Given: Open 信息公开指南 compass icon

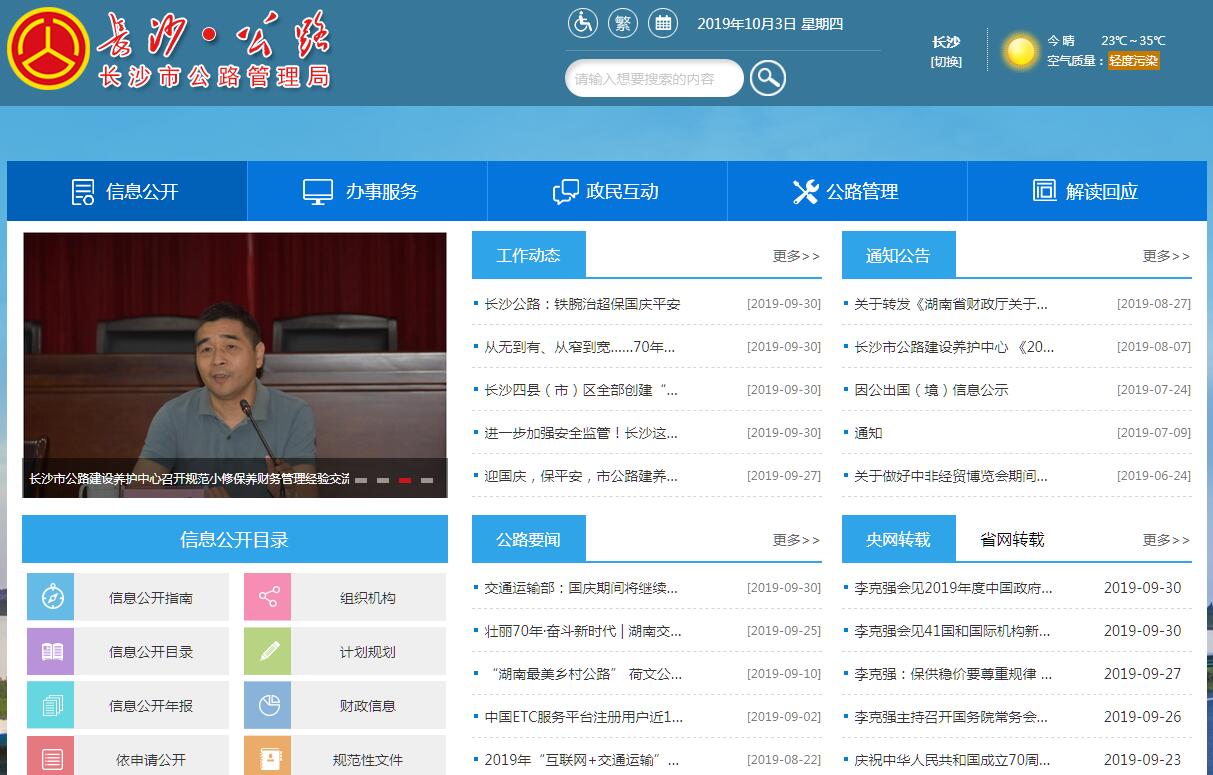Looking at the screenshot, I should (x=53, y=597).
